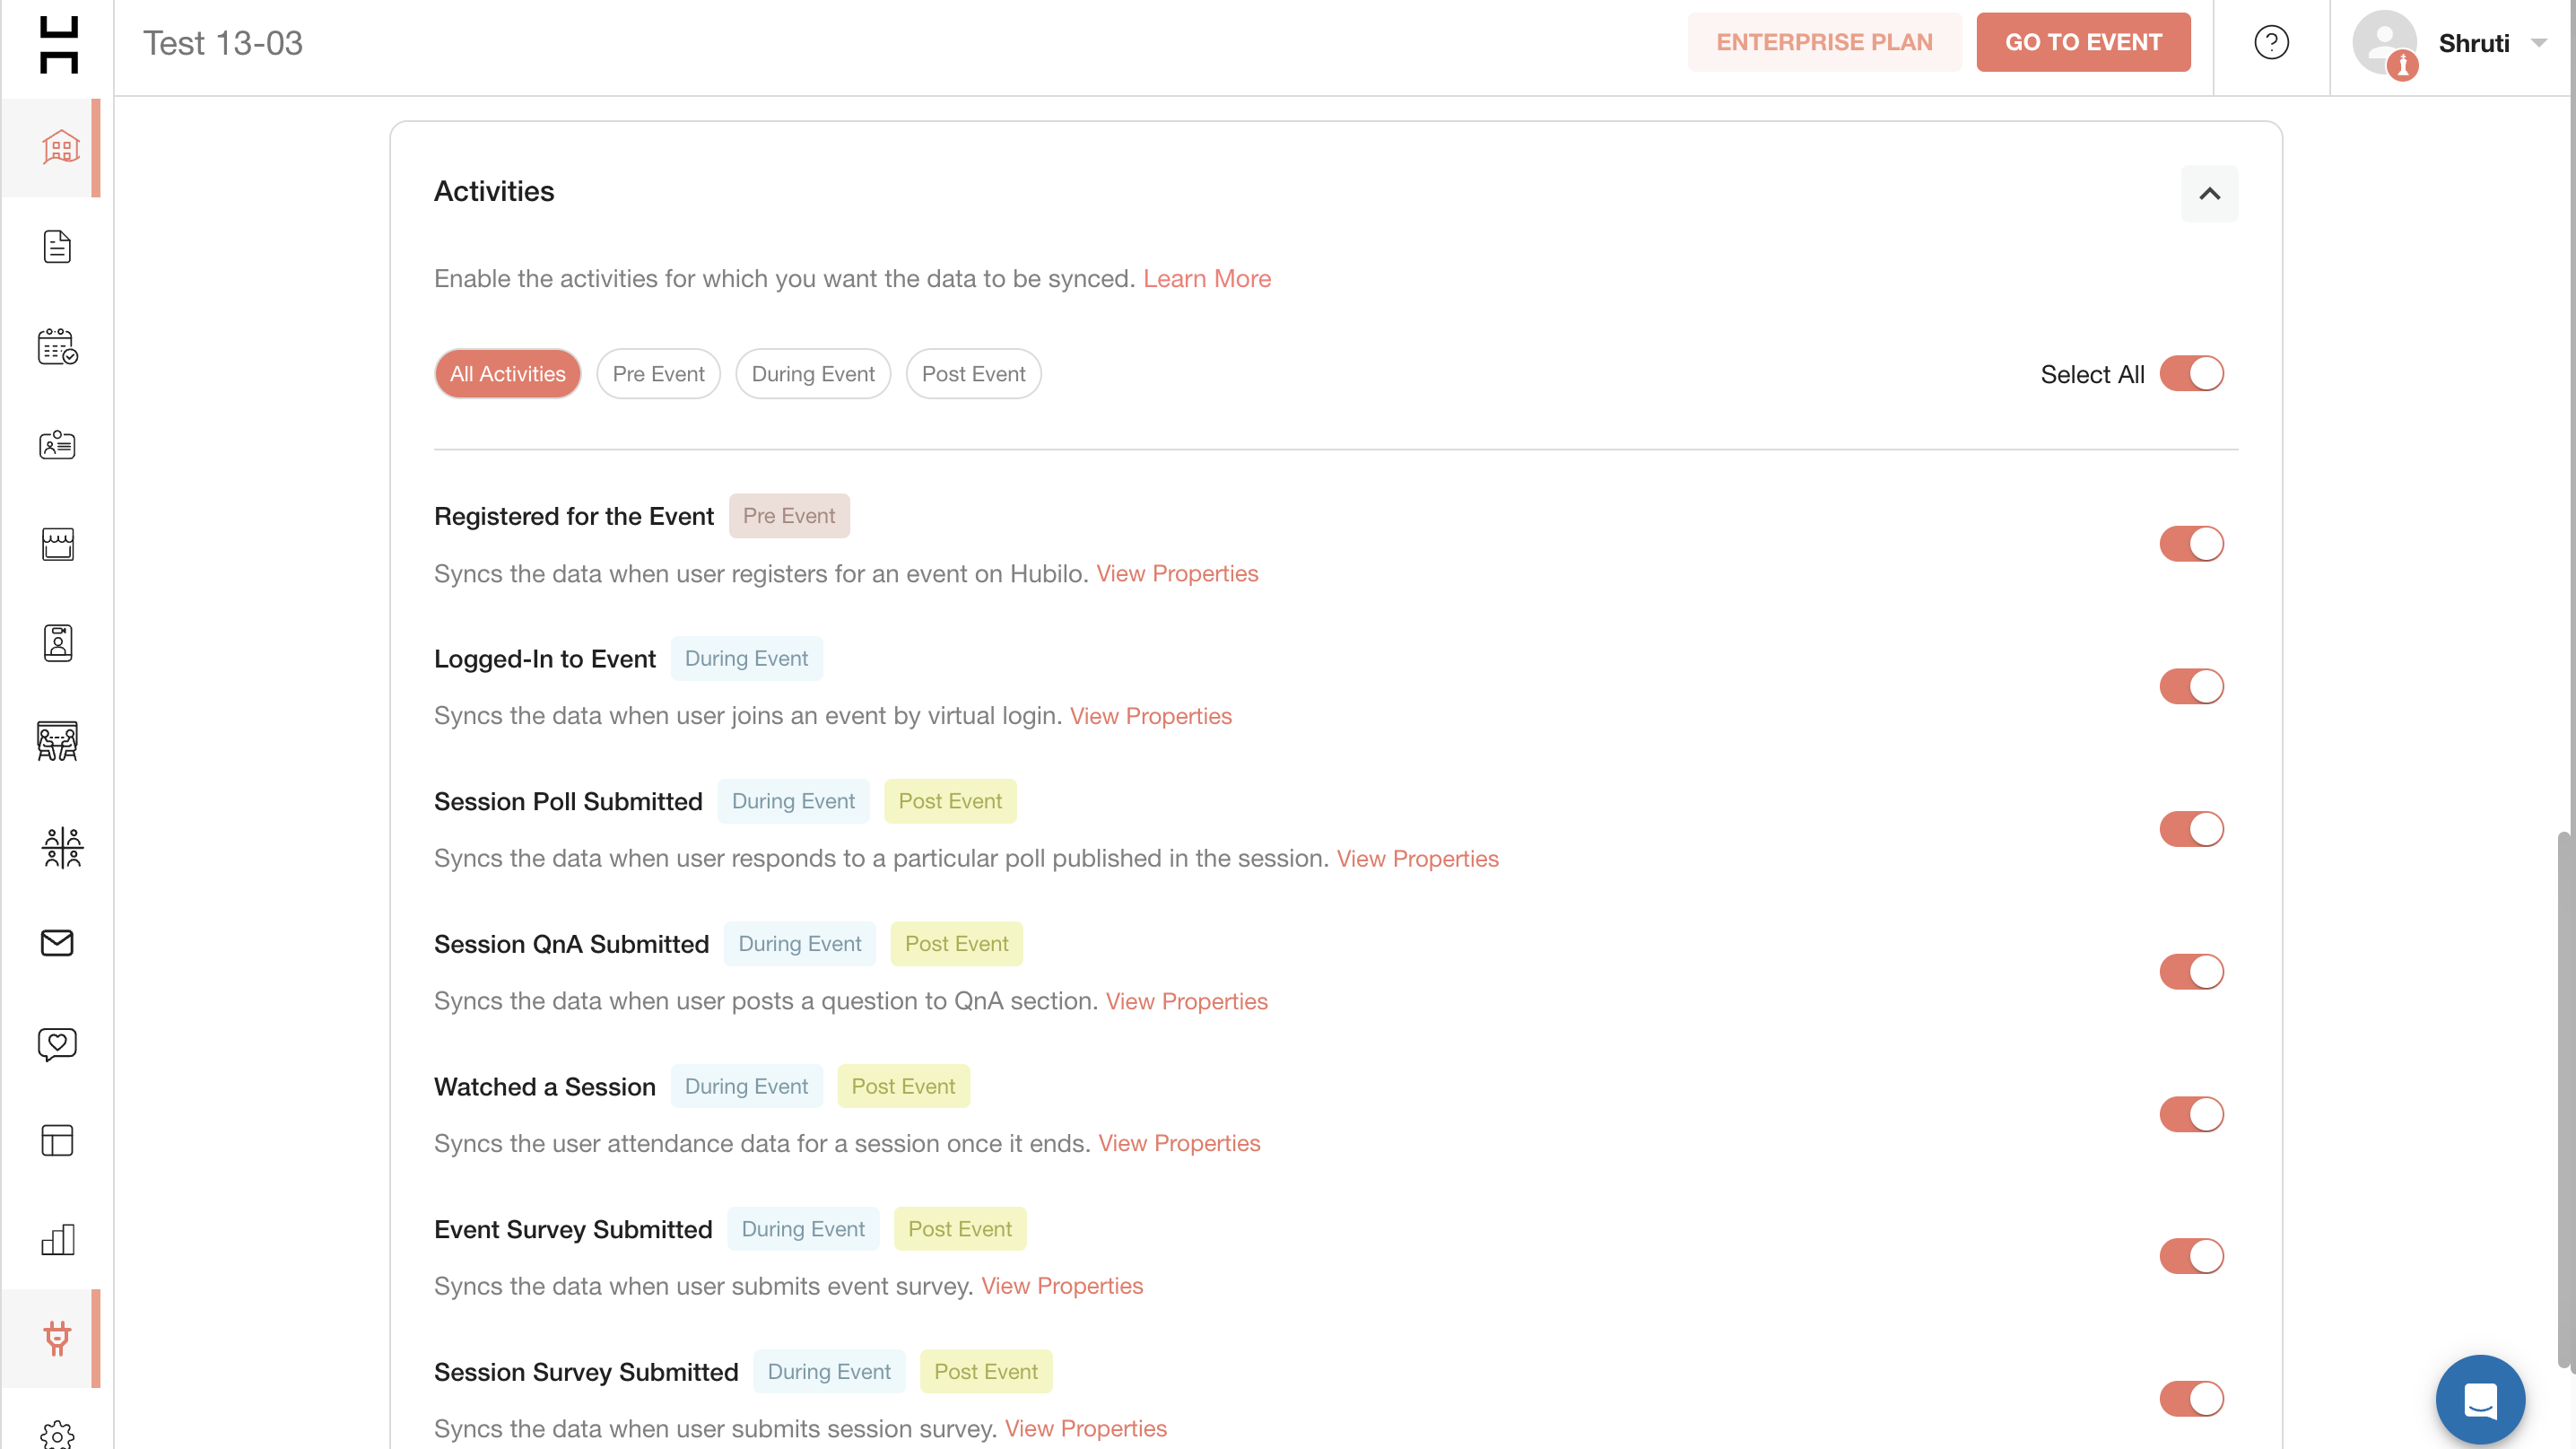Turn off the Session QnA Submitted toggle

tap(2191, 972)
